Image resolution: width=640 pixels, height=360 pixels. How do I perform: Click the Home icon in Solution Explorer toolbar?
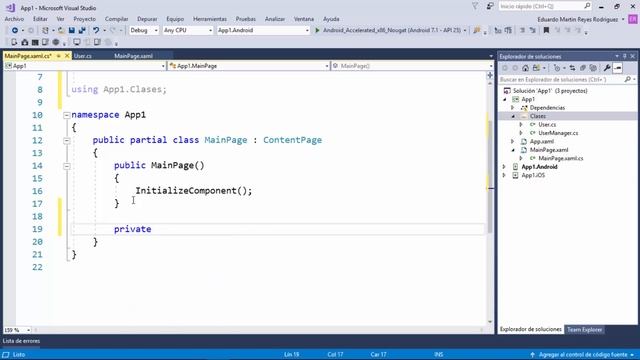tap(525, 68)
